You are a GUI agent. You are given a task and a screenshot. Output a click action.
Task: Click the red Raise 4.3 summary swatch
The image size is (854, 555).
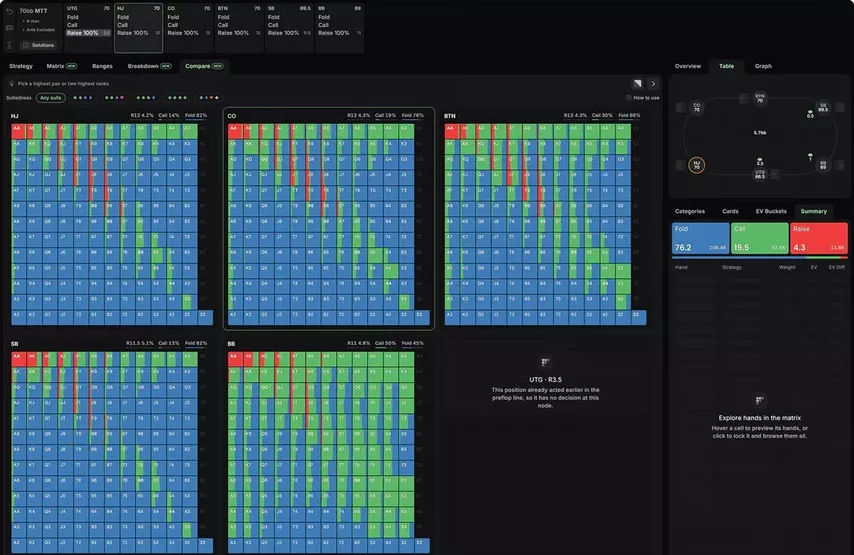pyautogui.click(x=819, y=238)
